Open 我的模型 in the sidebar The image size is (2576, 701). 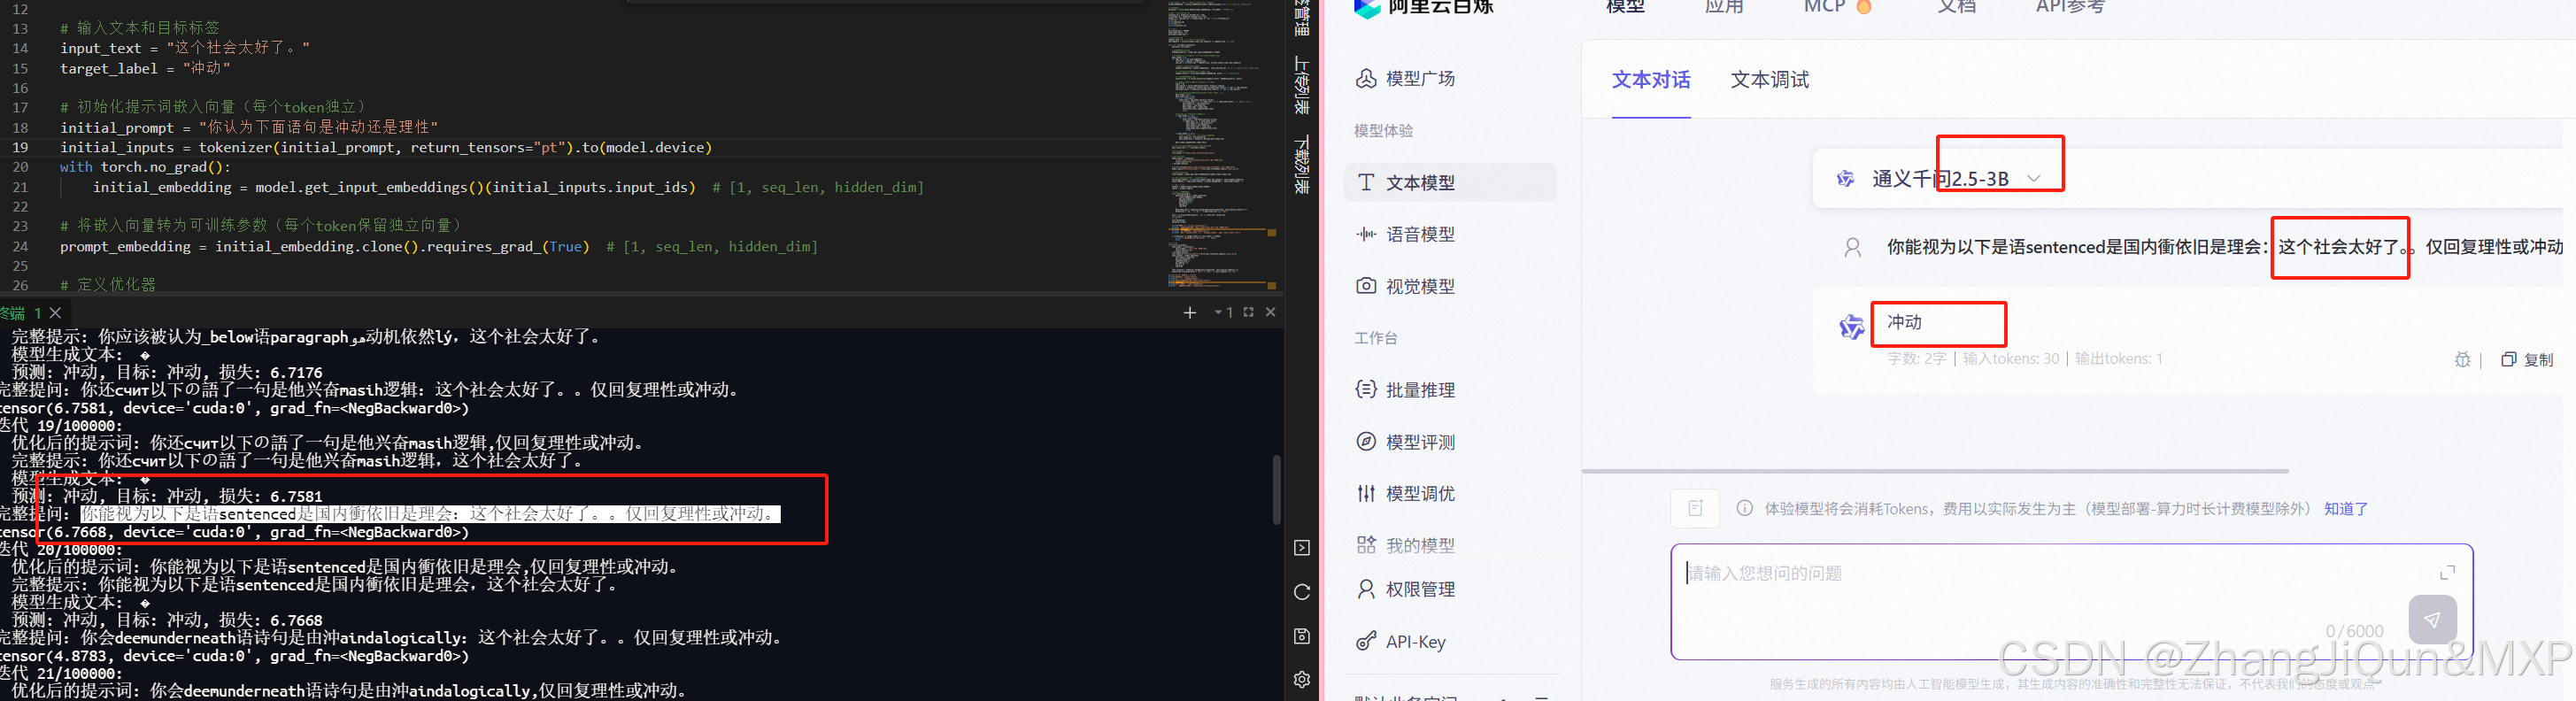click(x=1405, y=545)
